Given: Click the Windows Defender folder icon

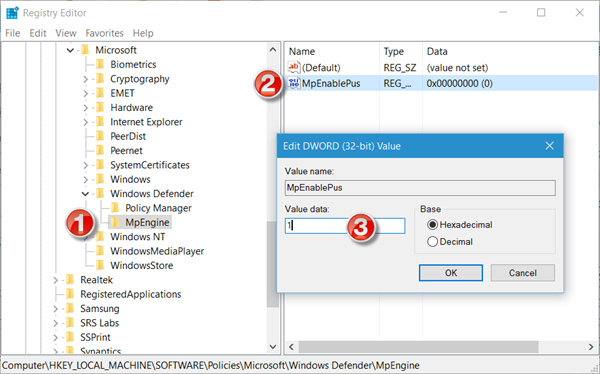Looking at the screenshot, I should [100, 194].
